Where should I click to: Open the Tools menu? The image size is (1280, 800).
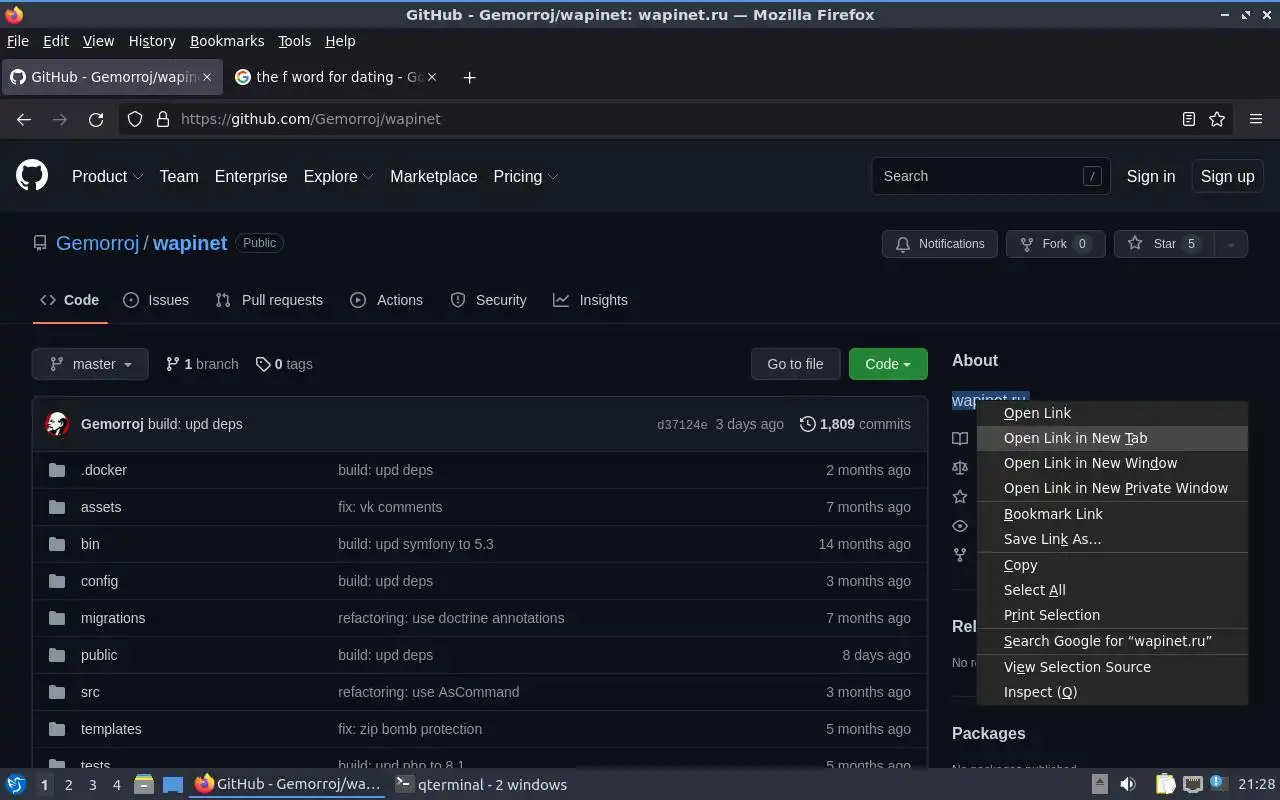click(x=294, y=41)
